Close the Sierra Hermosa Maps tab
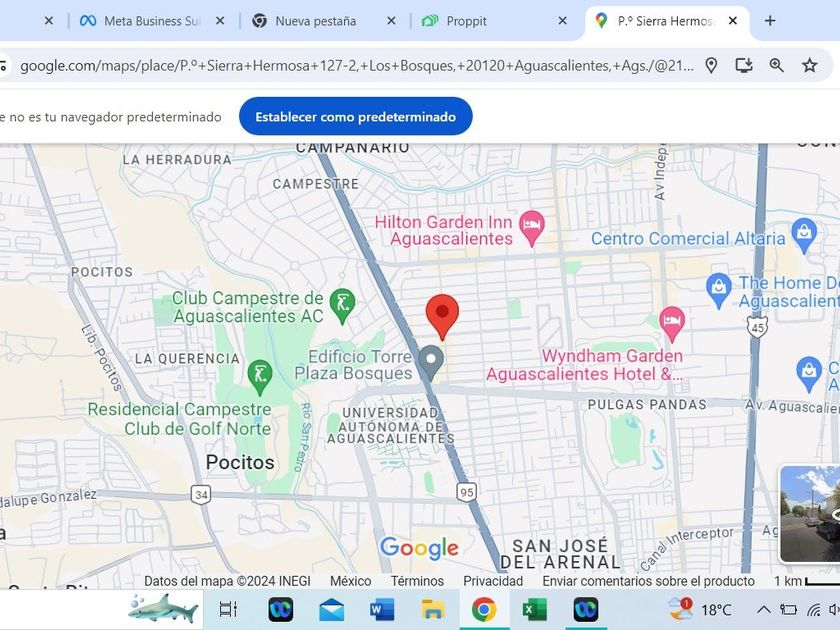Image resolution: width=840 pixels, height=630 pixels. pos(733,21)
